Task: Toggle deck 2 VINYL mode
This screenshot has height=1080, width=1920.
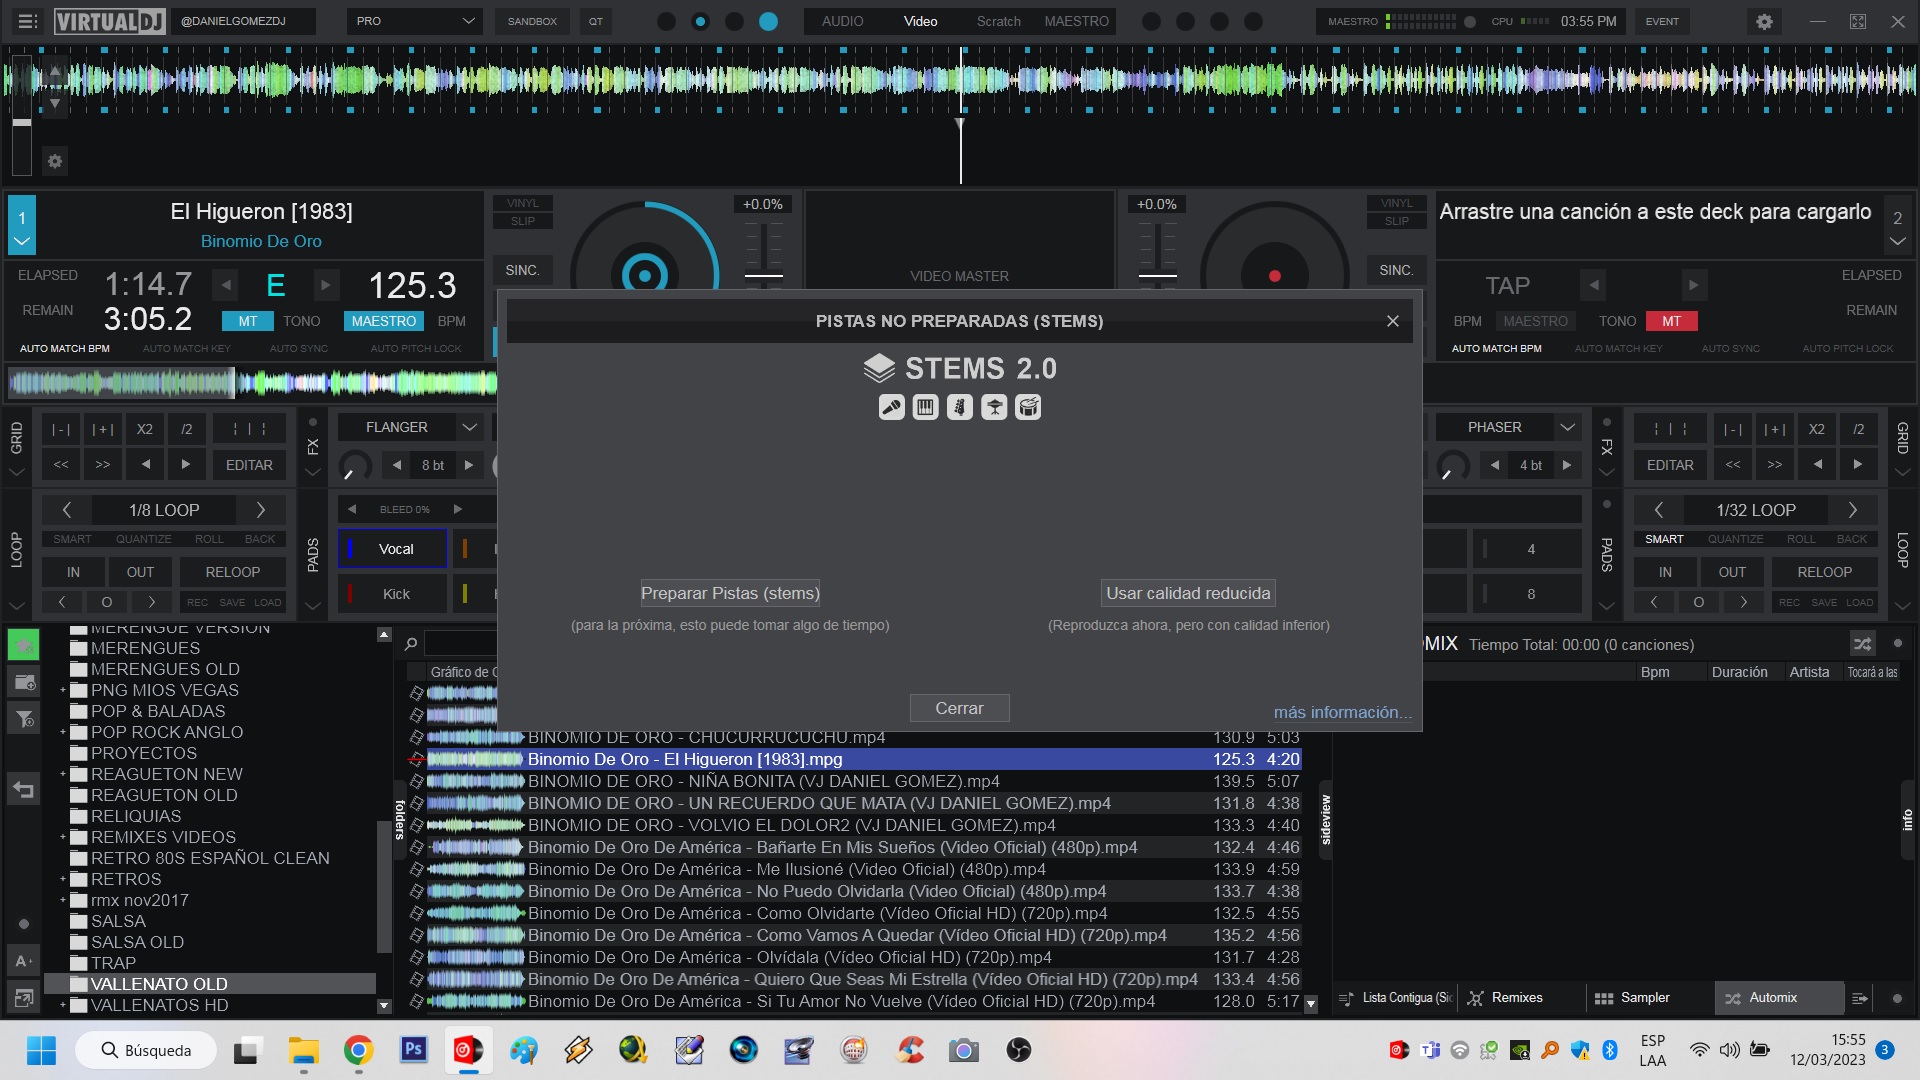Action: tap(1396, 203)
